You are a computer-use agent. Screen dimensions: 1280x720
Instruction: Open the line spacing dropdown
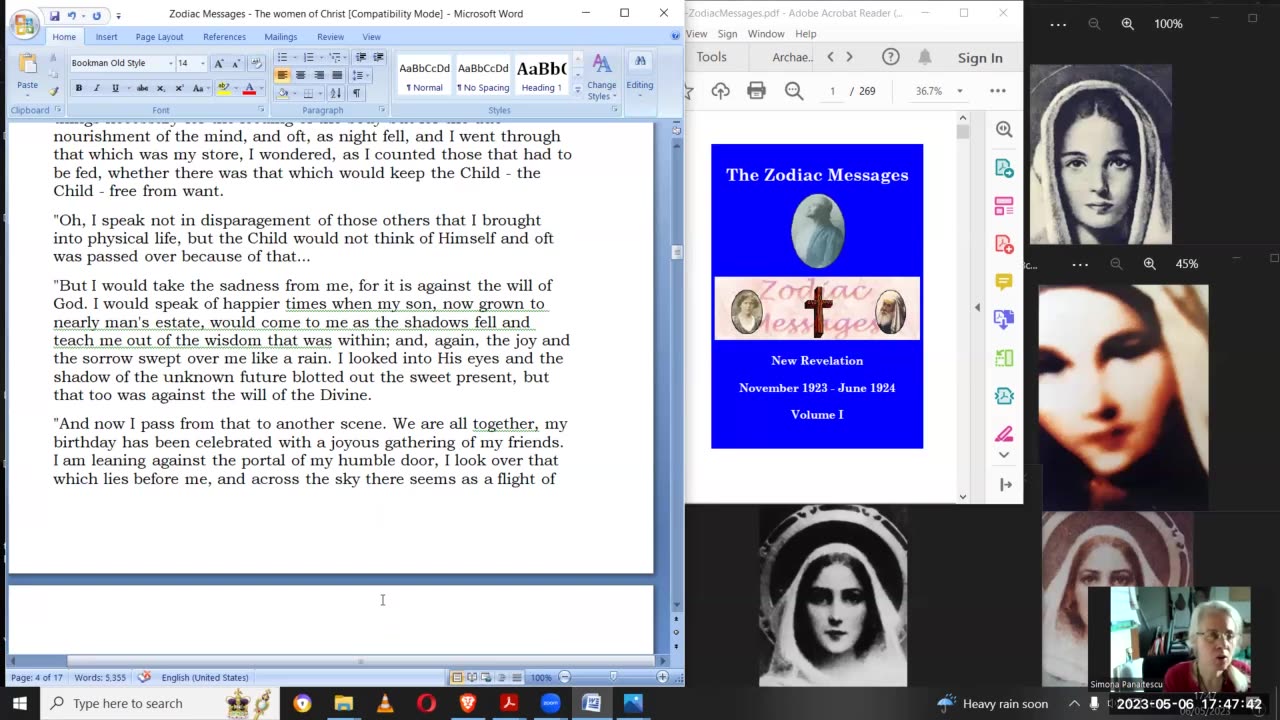click(x=361, y=75)
